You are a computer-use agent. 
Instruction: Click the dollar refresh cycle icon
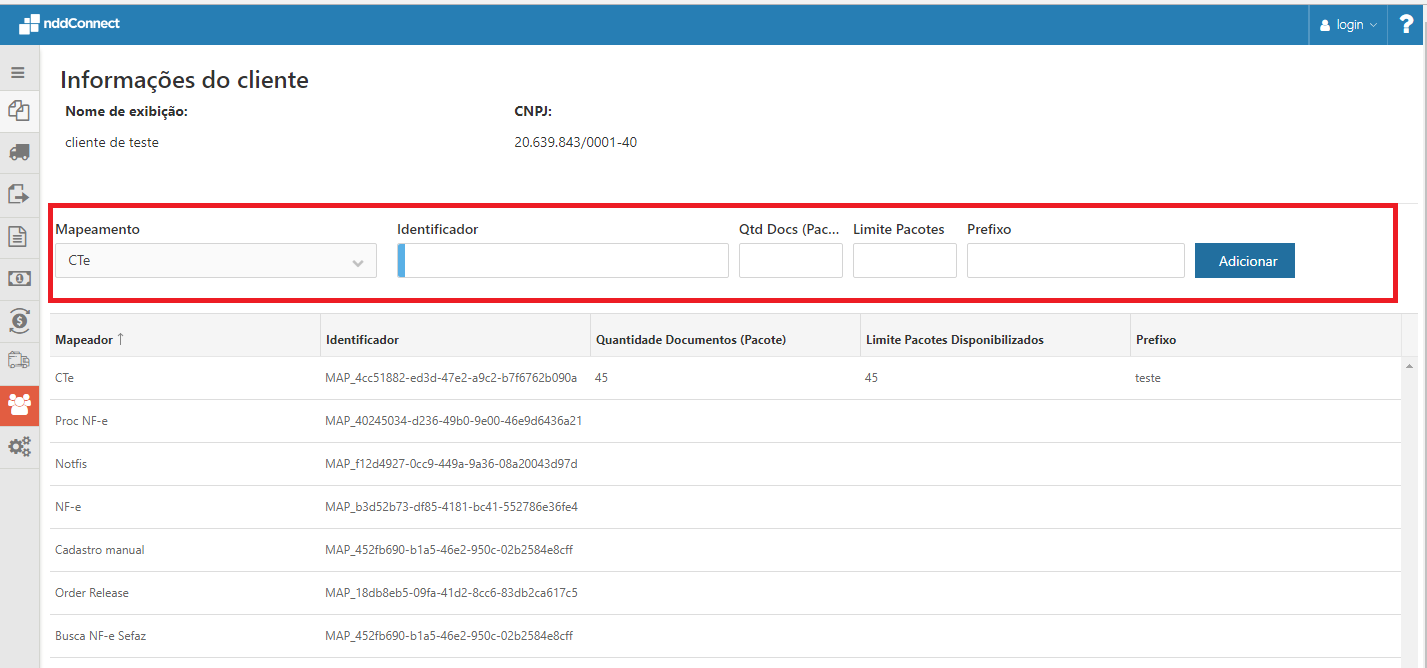tap(19, 320)
